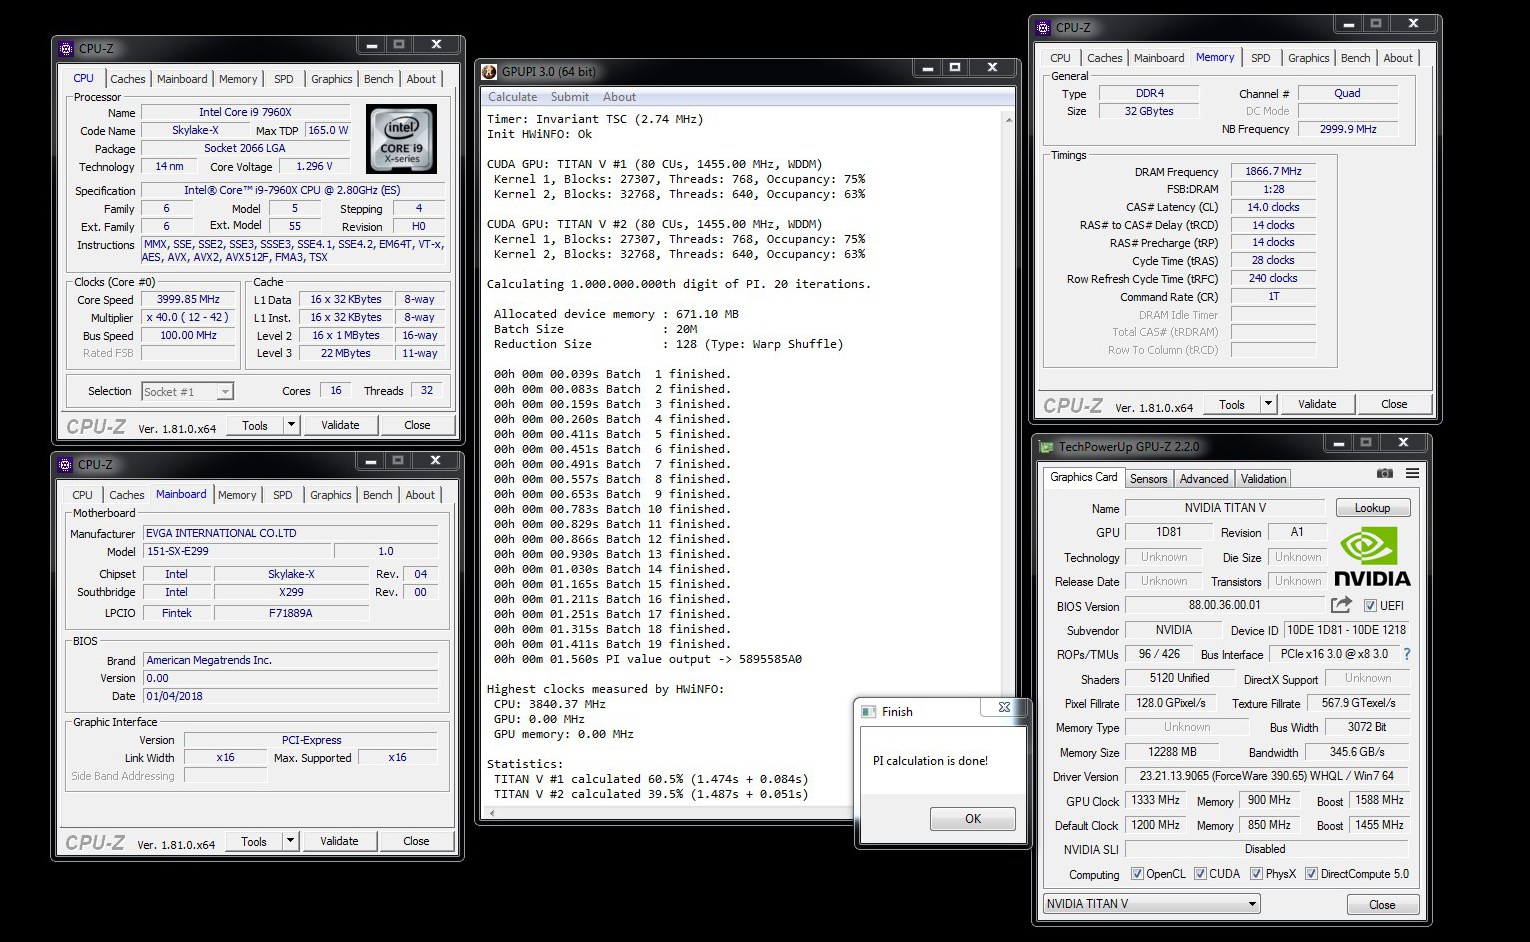Click Close in the Mainboard CPU-Z window
This screenshot has height=942, width=1530.
416,841
